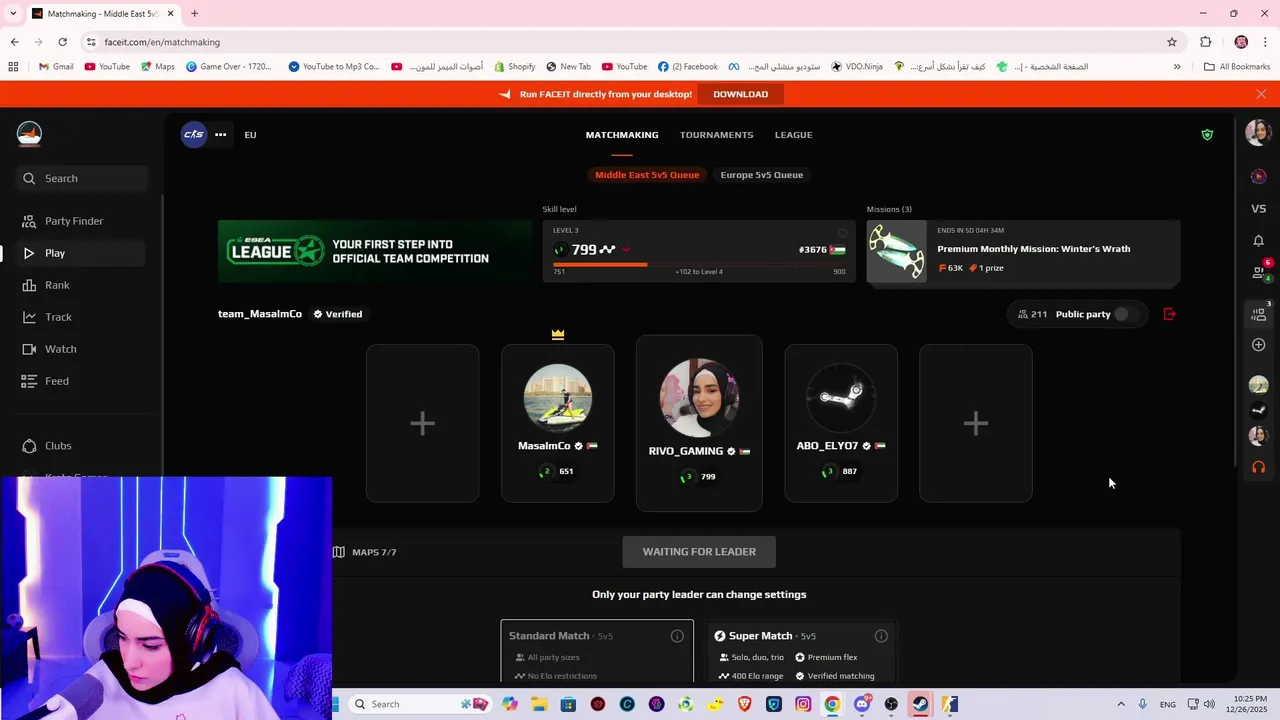Open Steam from the taskbar
The width and height of the screenshot is (1280, 720).
coord(920,704)
